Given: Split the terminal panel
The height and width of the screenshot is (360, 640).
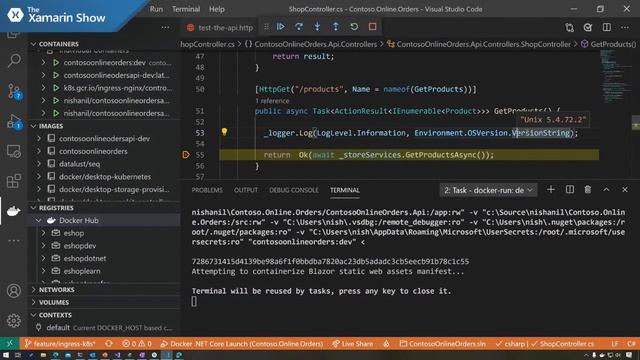Looking at the screenshot, I should point(570,189).
